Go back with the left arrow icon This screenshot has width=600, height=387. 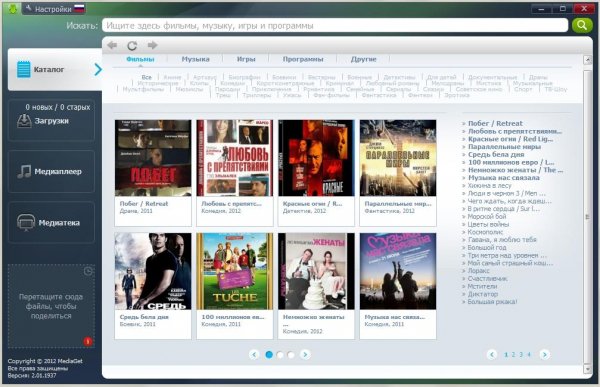click(x=112, y=46)
